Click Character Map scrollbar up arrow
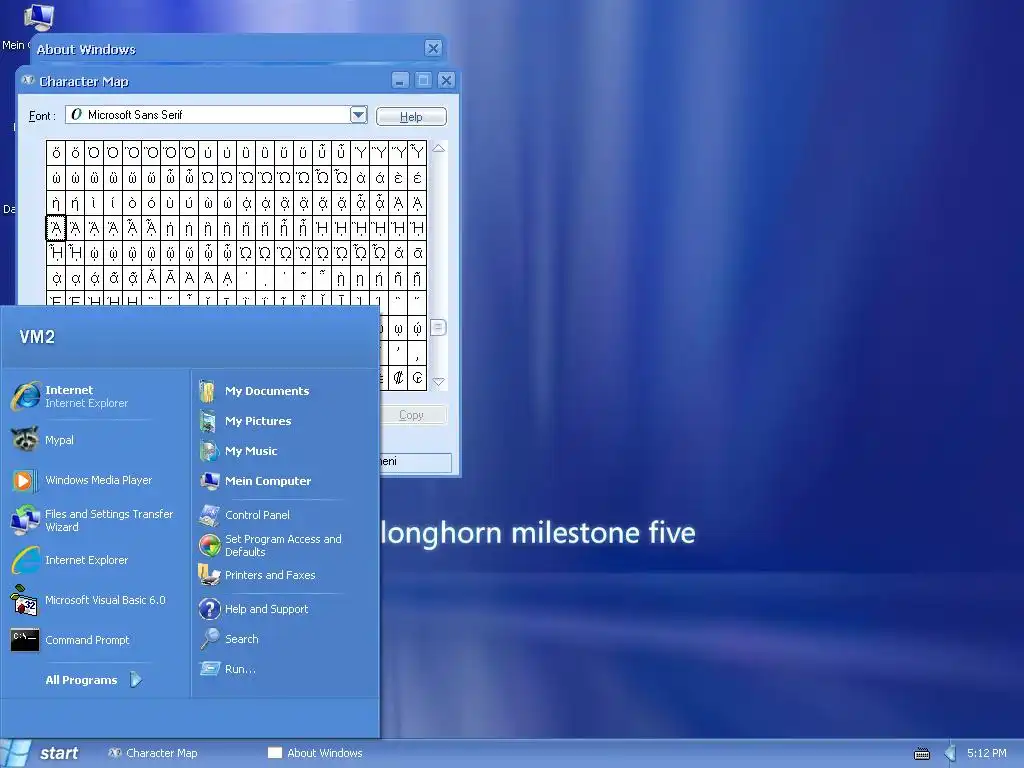Screen dimensions: 1024x768 coord(439,148)
